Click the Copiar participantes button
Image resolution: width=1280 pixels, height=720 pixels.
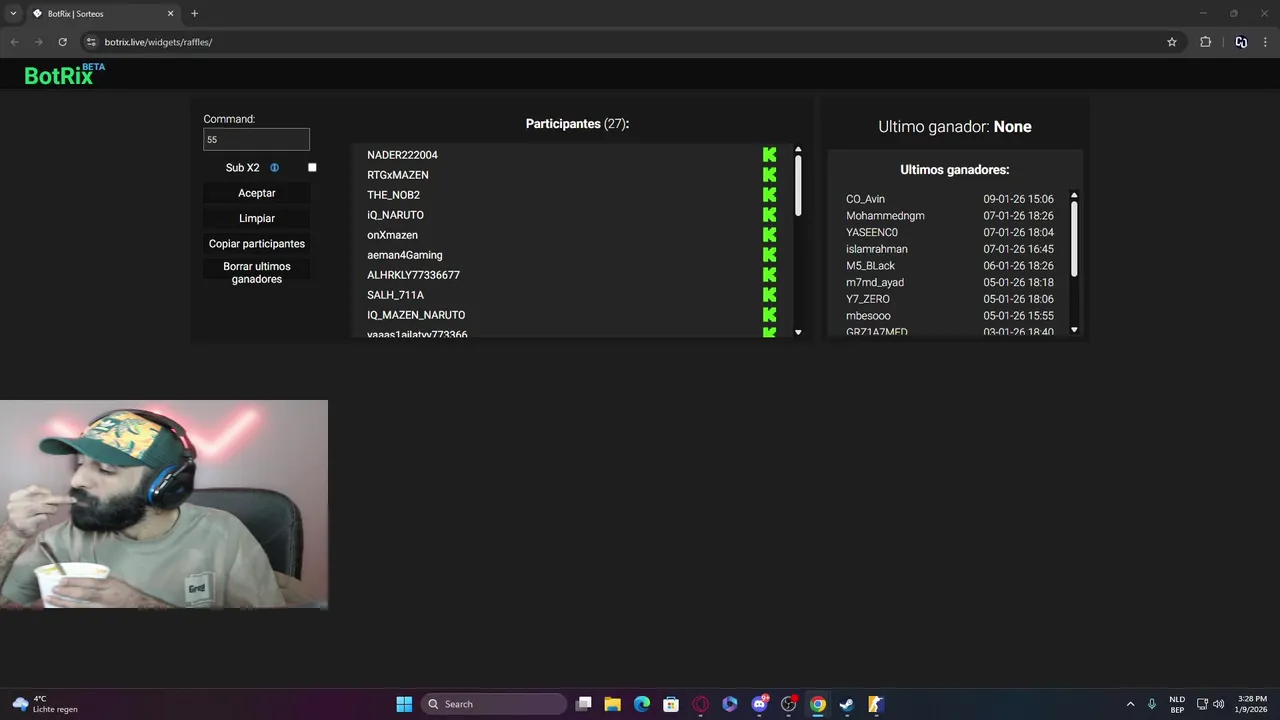257,244
